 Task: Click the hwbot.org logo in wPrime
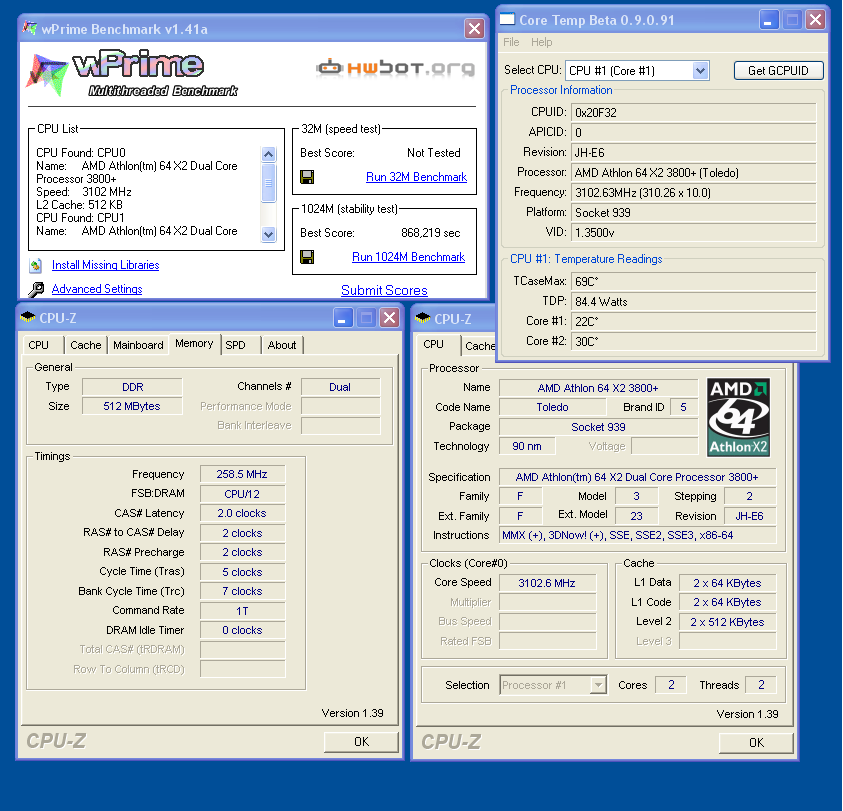pyautogui.click(x=396, y=68)
